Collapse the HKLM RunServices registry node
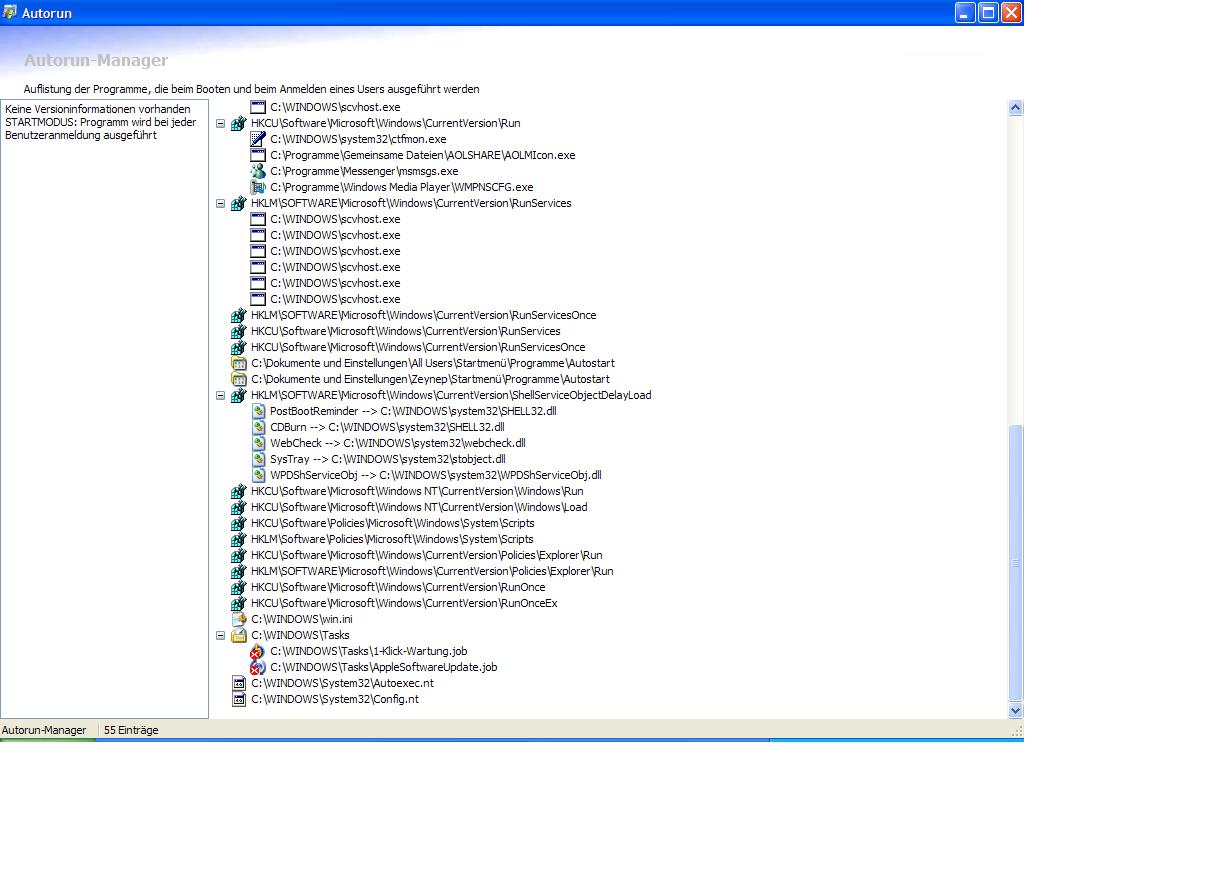Screen dimensions: 1212x870 pos(221,203)
